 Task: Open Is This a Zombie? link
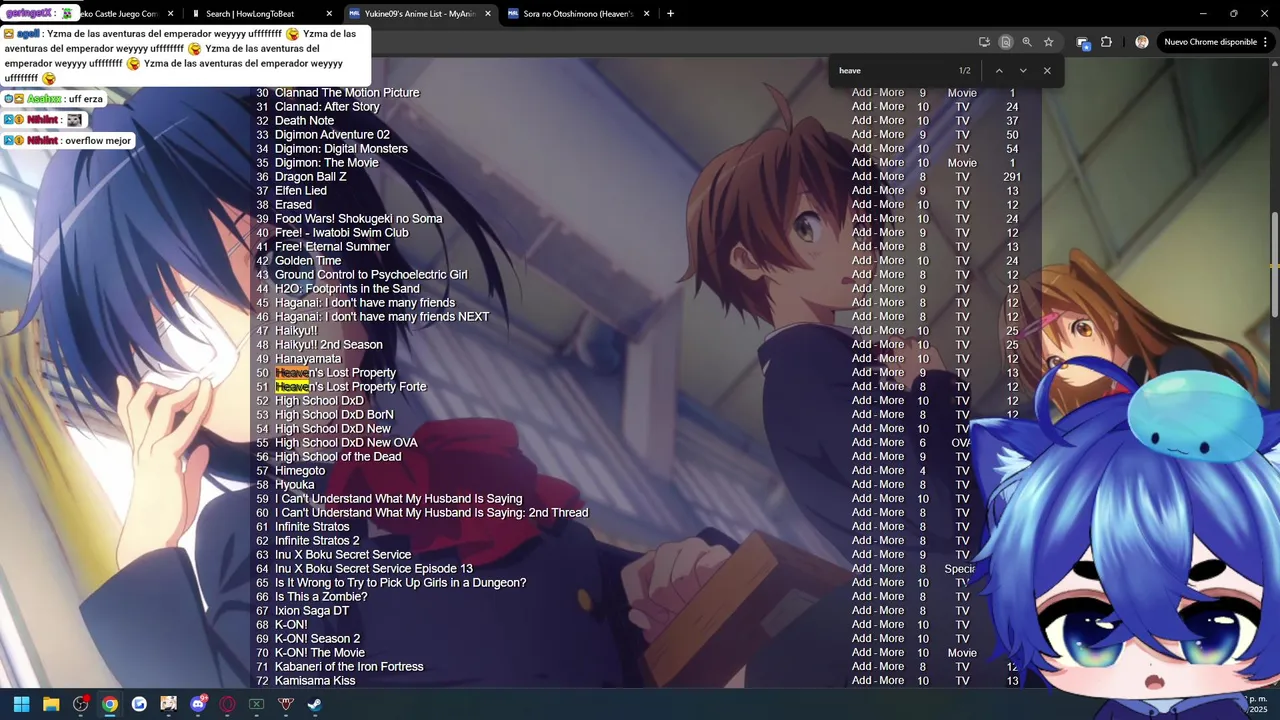coord(321,597)
